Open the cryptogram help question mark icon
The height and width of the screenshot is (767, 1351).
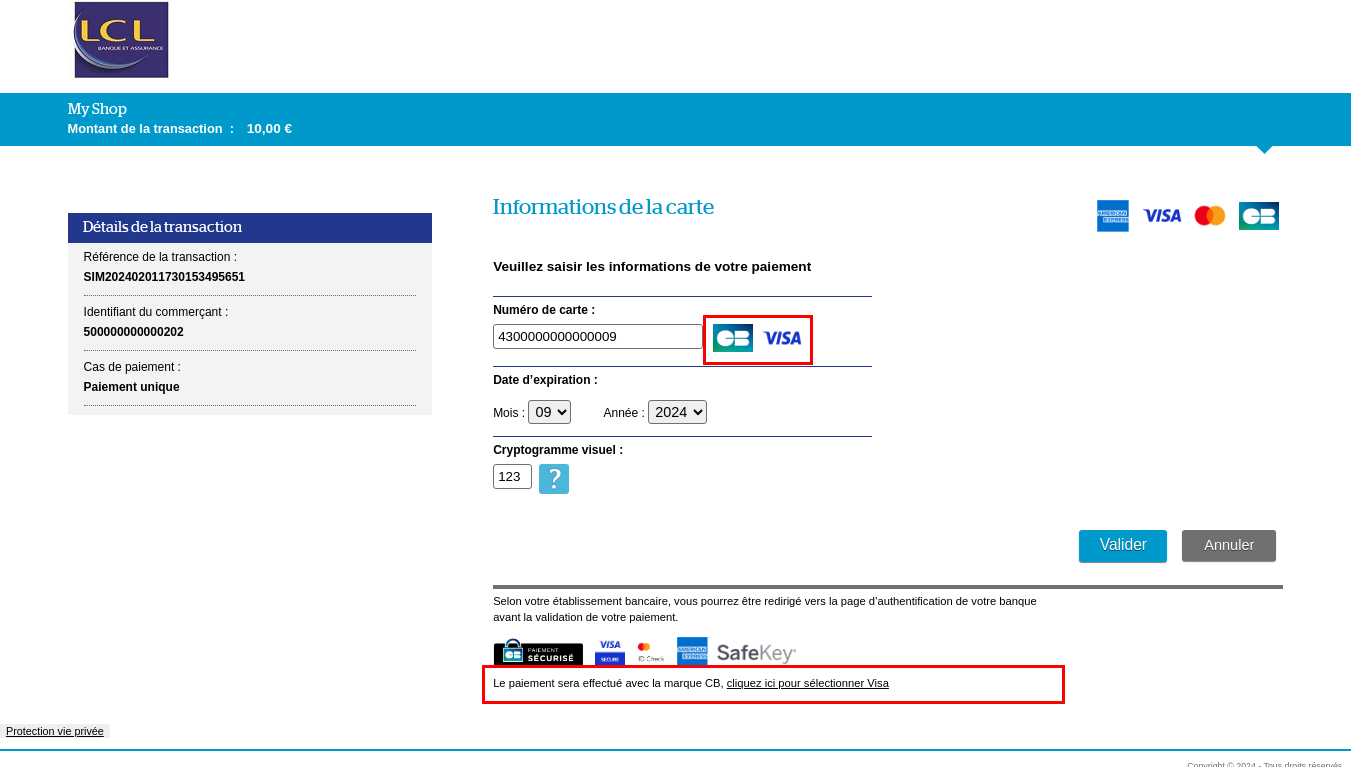coord(554,479)
